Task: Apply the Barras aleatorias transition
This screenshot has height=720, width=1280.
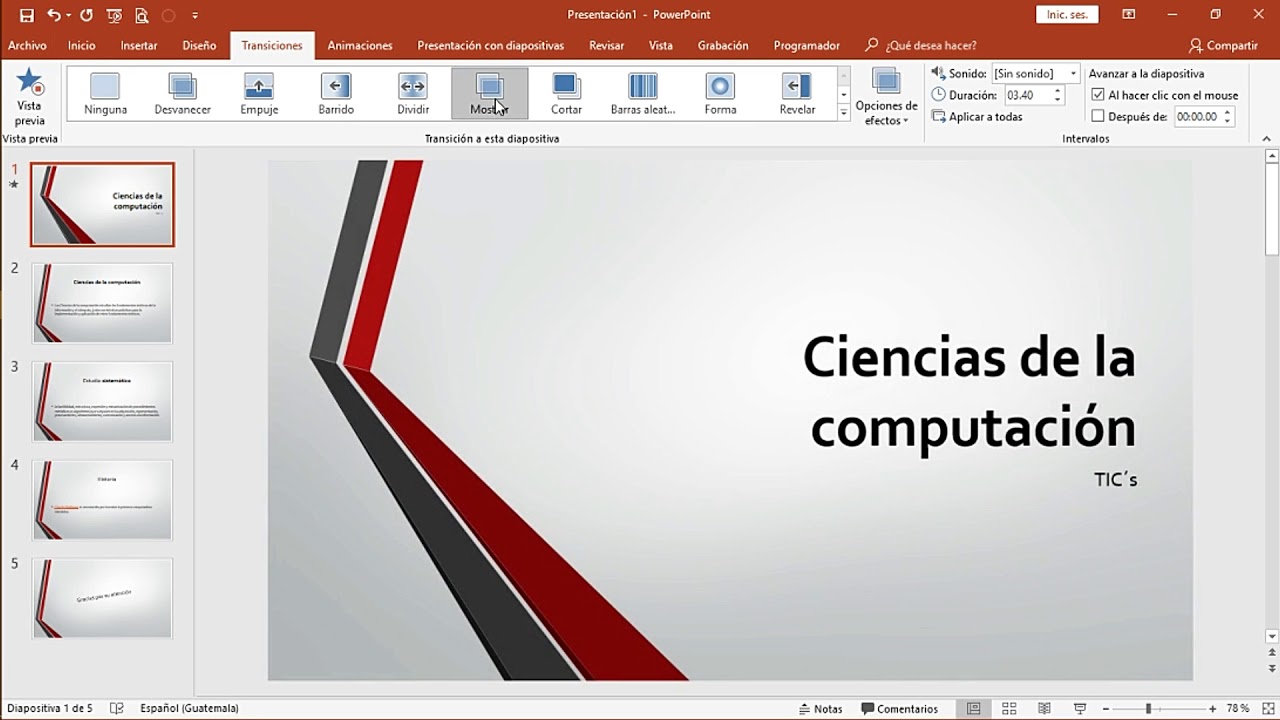Action: (x=643, y=93)
